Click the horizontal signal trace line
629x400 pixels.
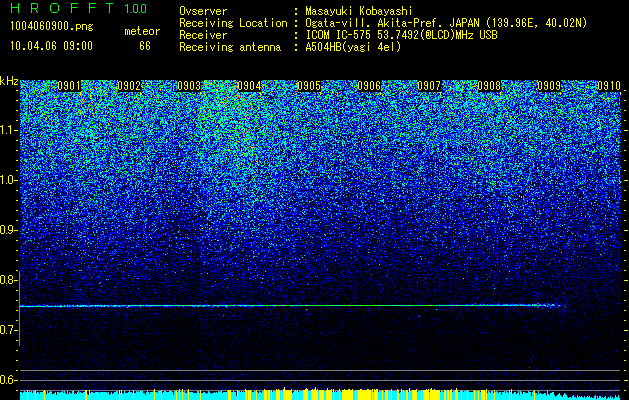click(291, 306)
